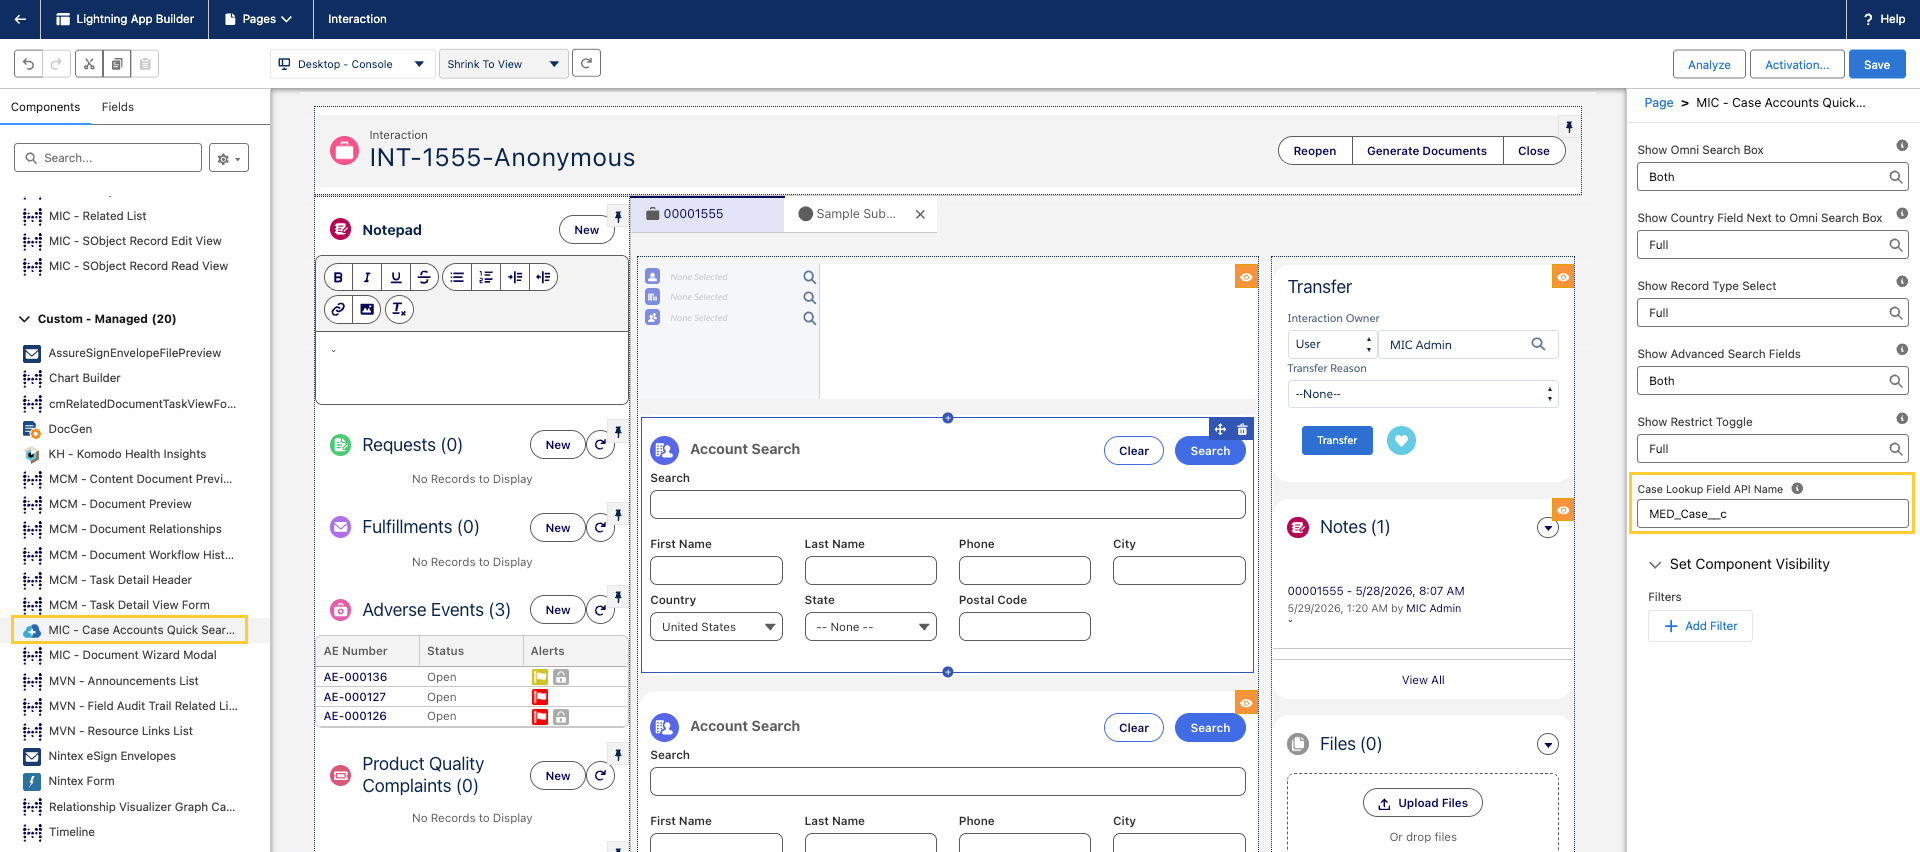
Task: Click the Copy icon in the toolbar
Action: click(117, 64)
